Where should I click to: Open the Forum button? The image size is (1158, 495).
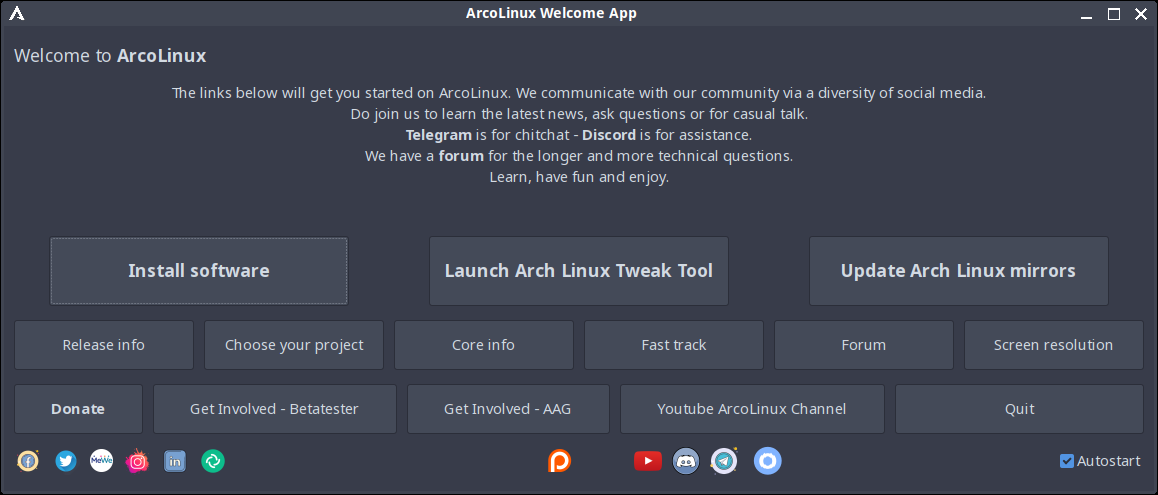[x=864, y=345]
